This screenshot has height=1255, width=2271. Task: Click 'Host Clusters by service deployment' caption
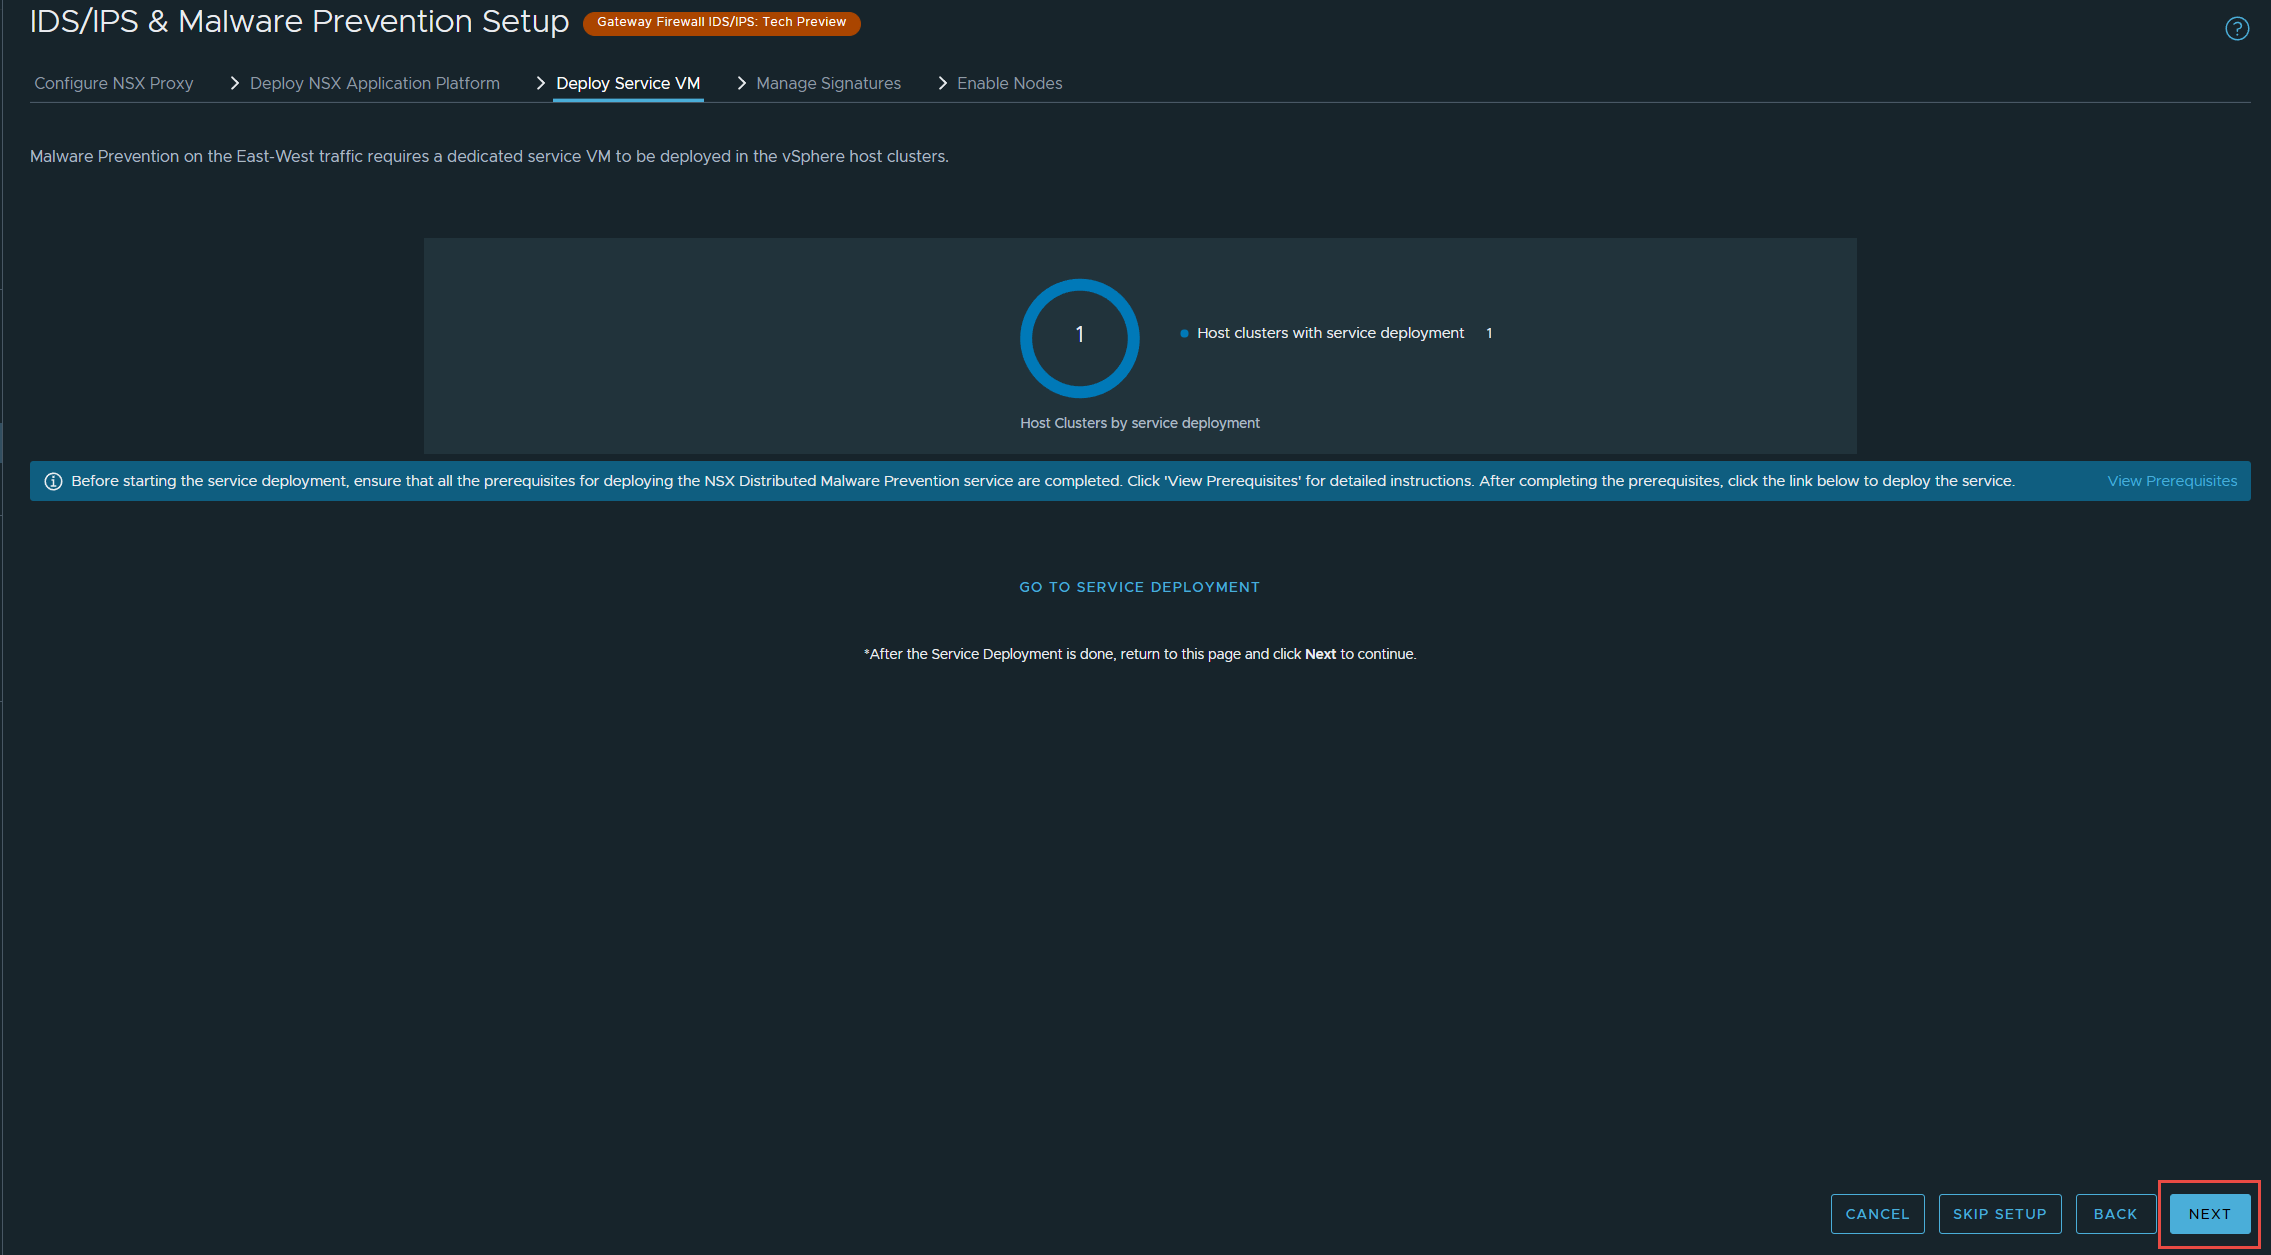pos(1140,423)
